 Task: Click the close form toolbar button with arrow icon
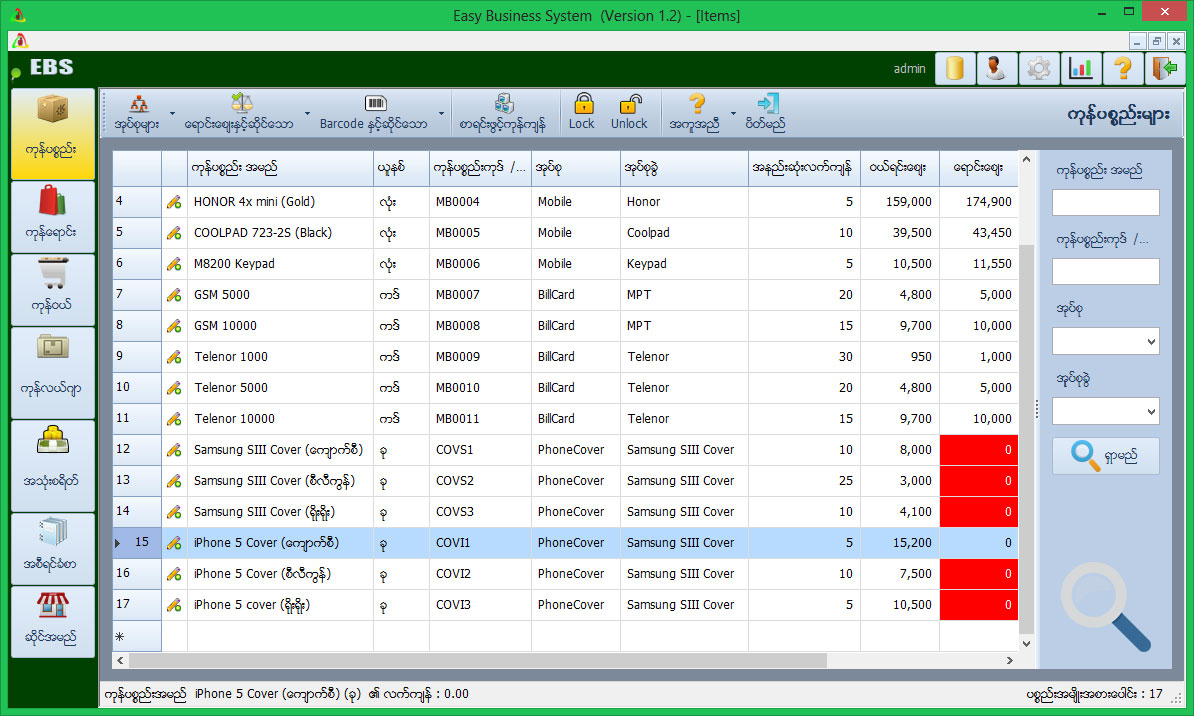pos(765,112)
